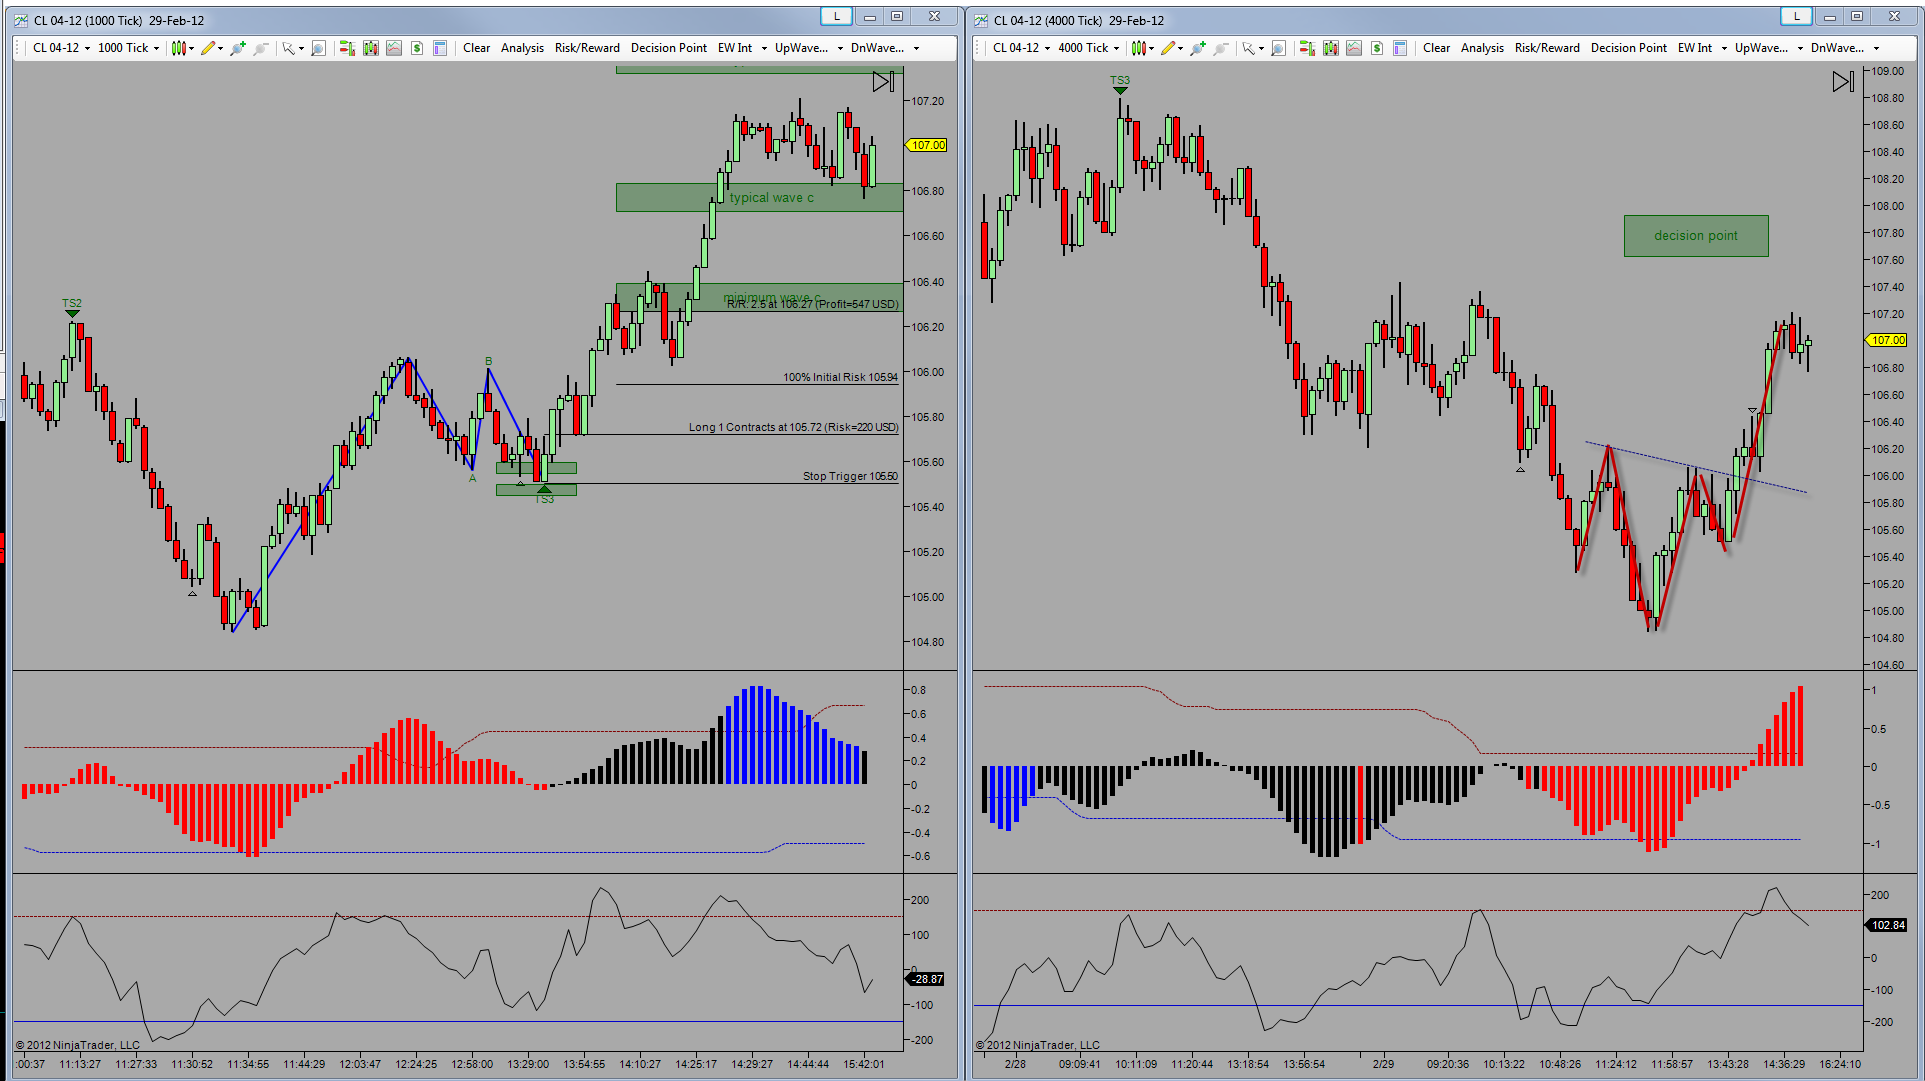The width and height of the screenshot is (1925, 1081).
Task: Zoom in on the 1000 Tick chart
Action: coord(238,48)
